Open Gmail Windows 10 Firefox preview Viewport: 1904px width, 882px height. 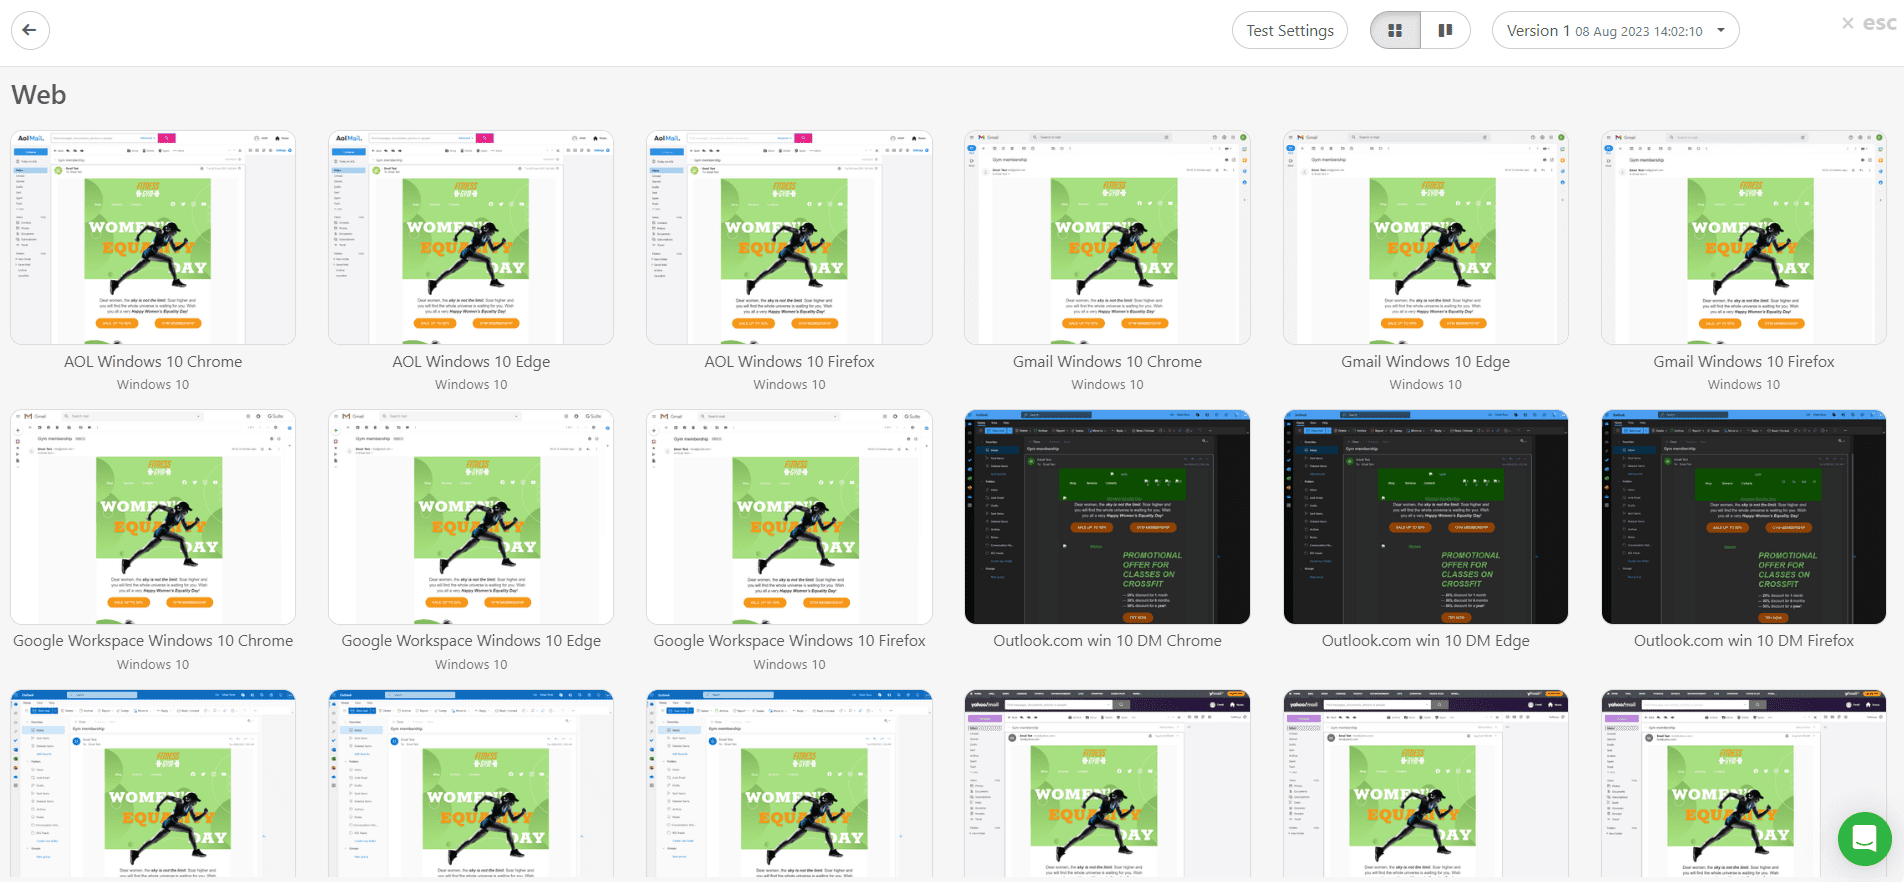(x=1743, y=238)
